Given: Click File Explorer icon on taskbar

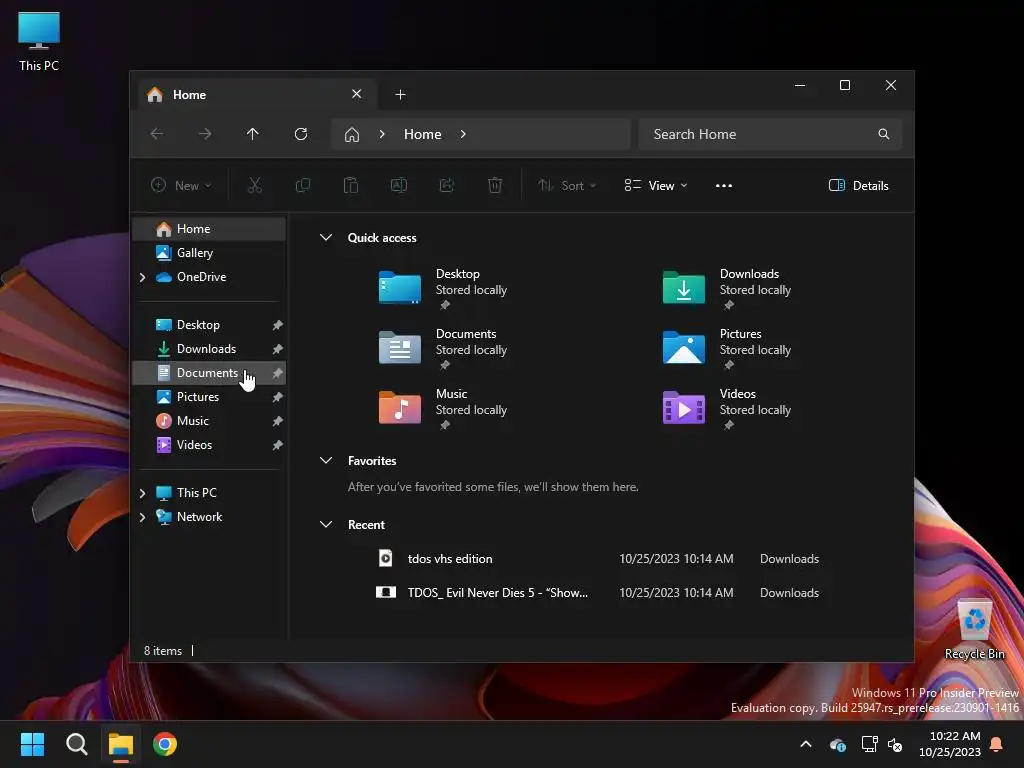Looking at the screenshot, I should tap(121, 744).
